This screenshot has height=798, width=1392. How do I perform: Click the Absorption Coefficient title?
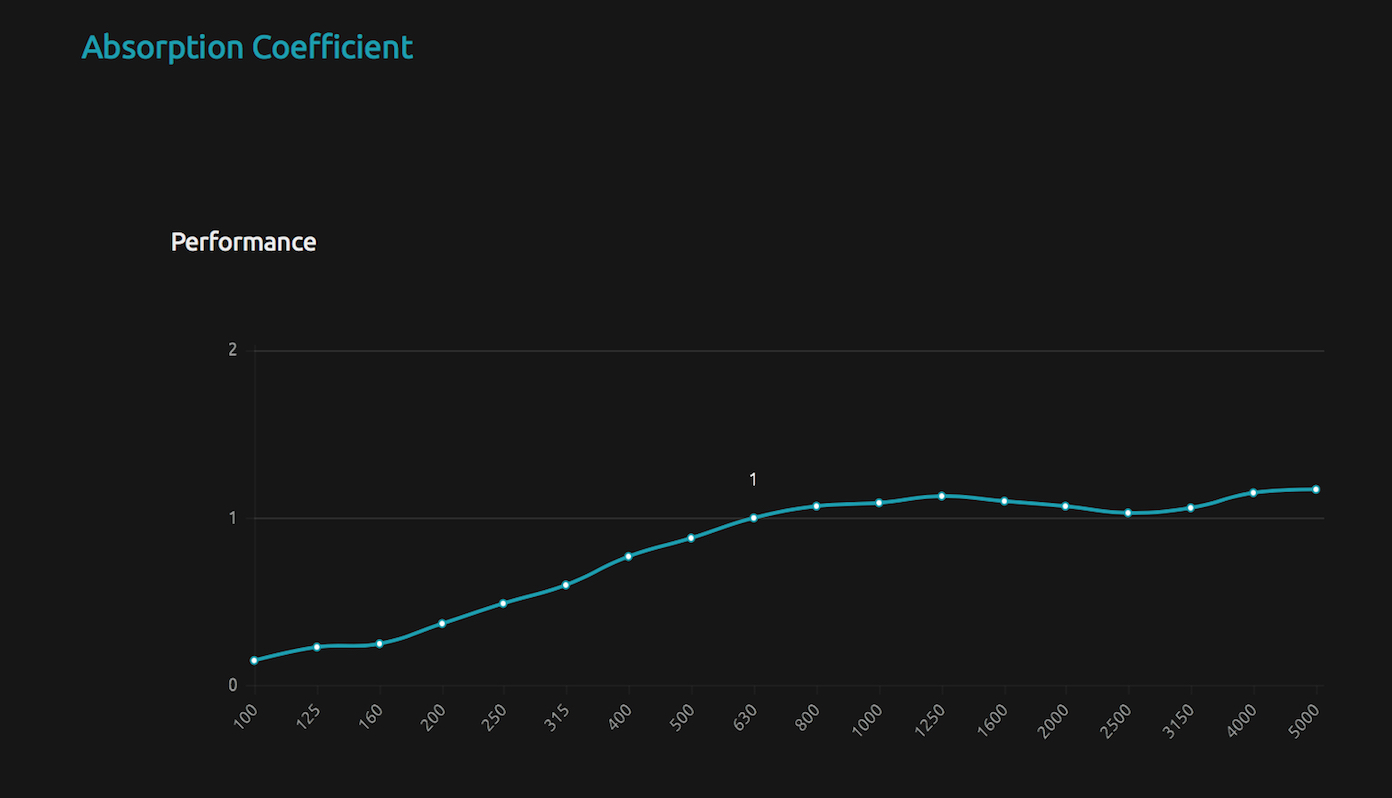tap(247, 47)
